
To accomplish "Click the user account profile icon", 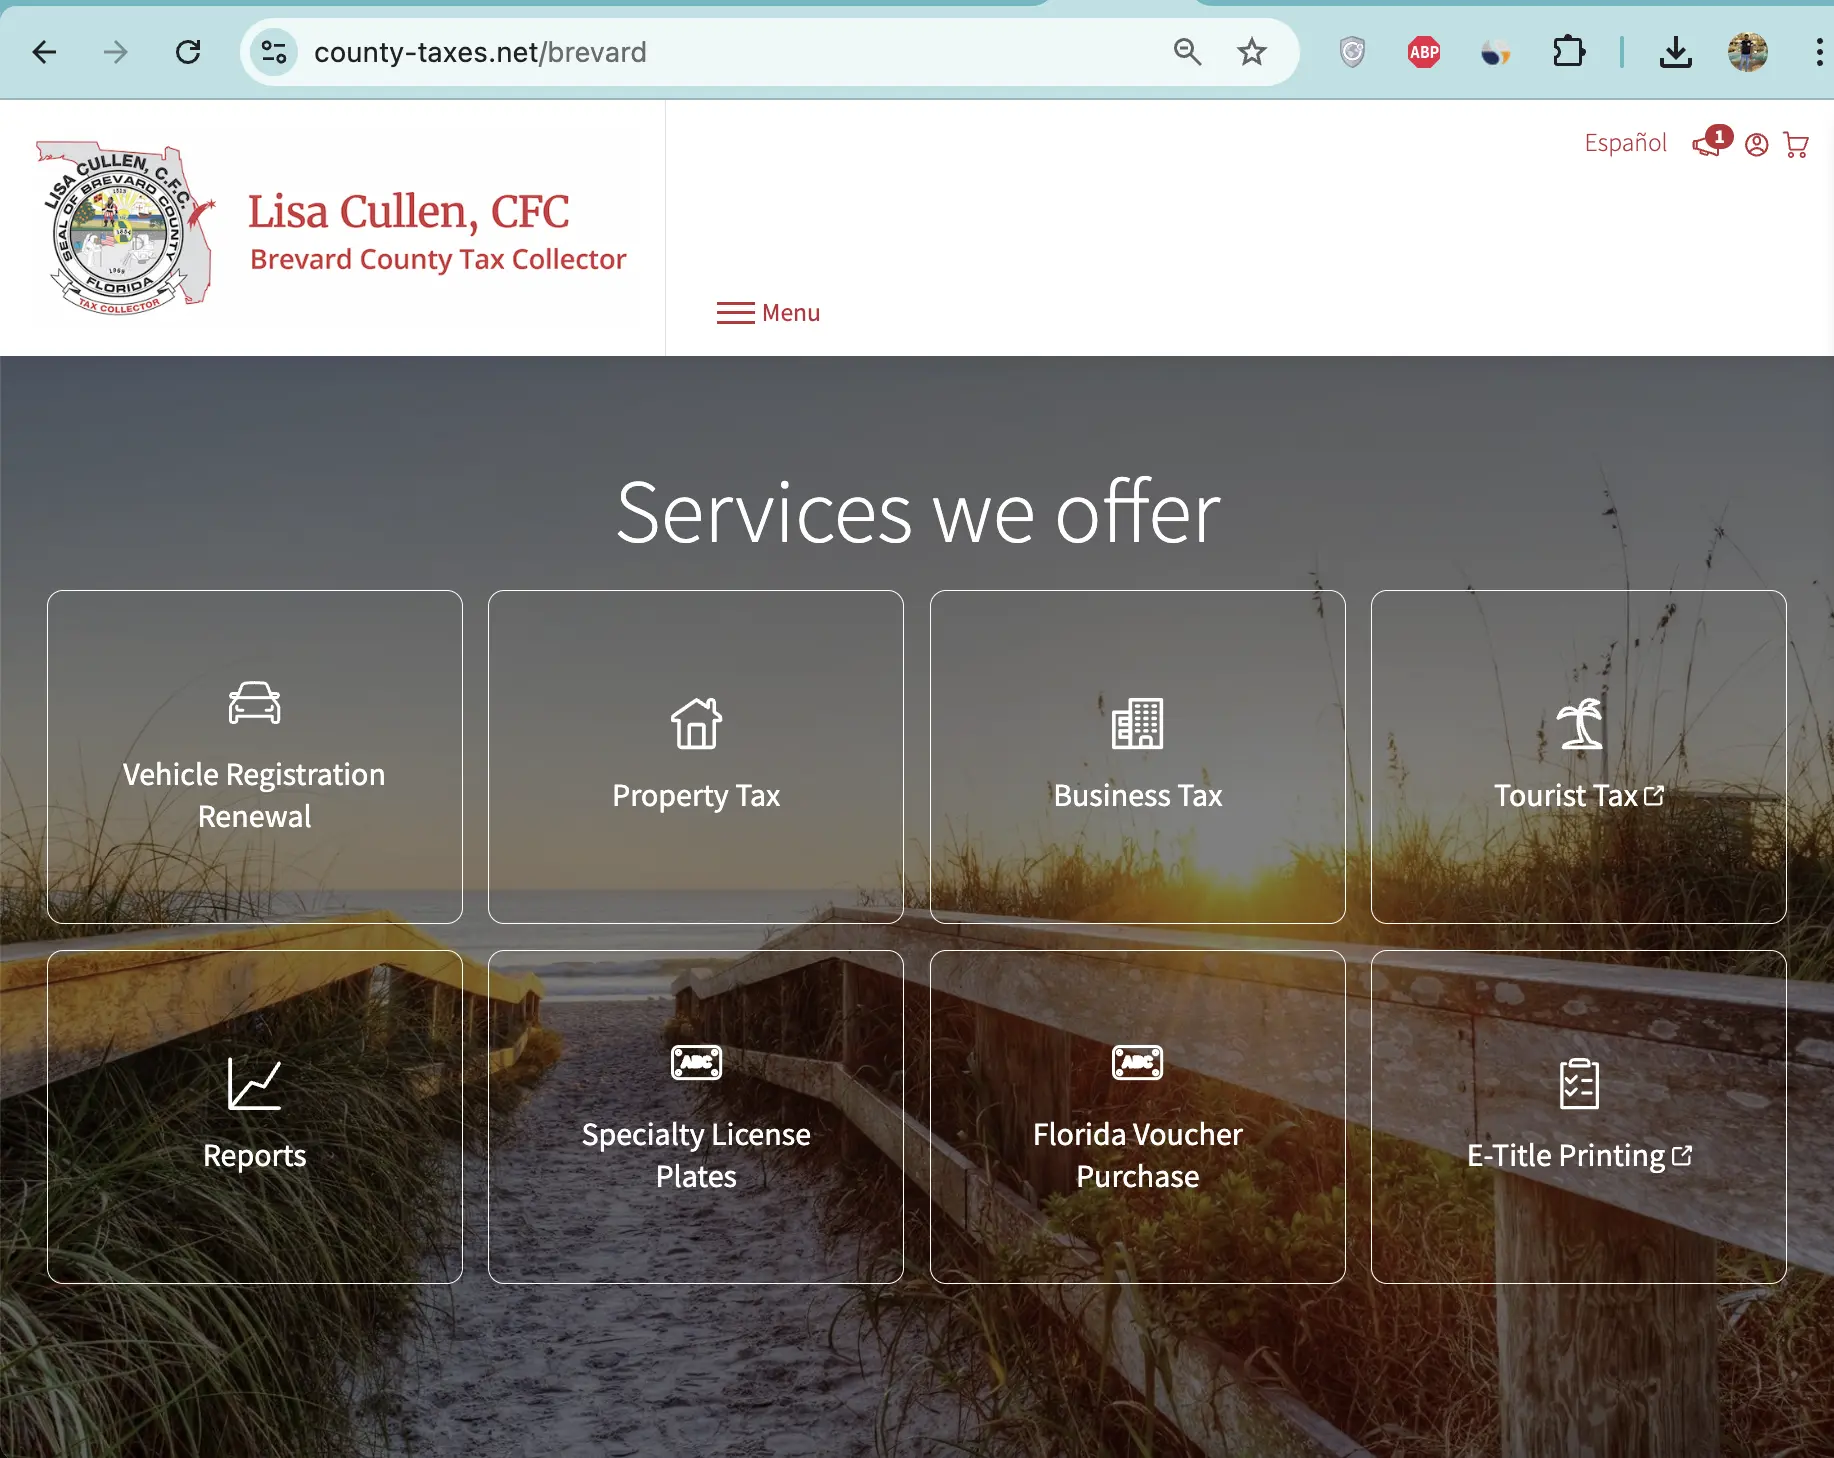I will click(1756, 146).
